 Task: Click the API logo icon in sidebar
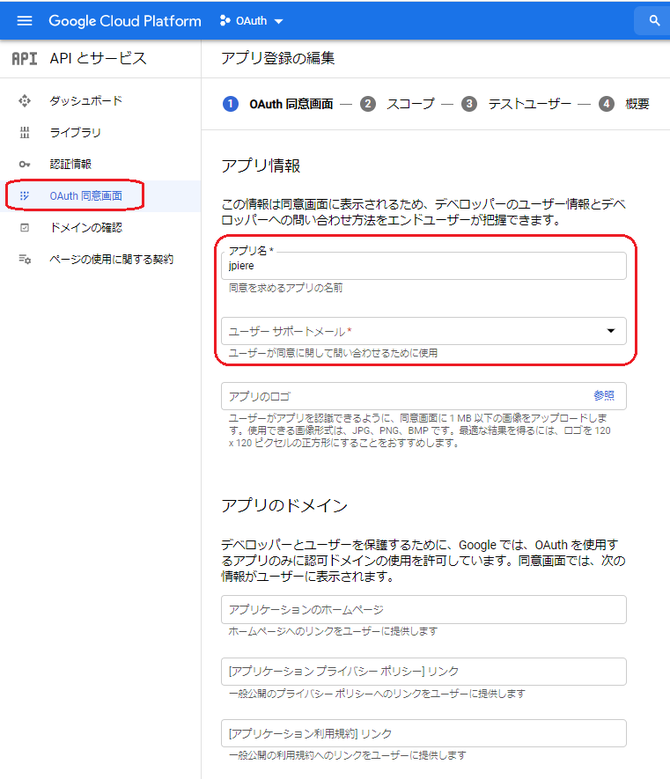point(24,59)
